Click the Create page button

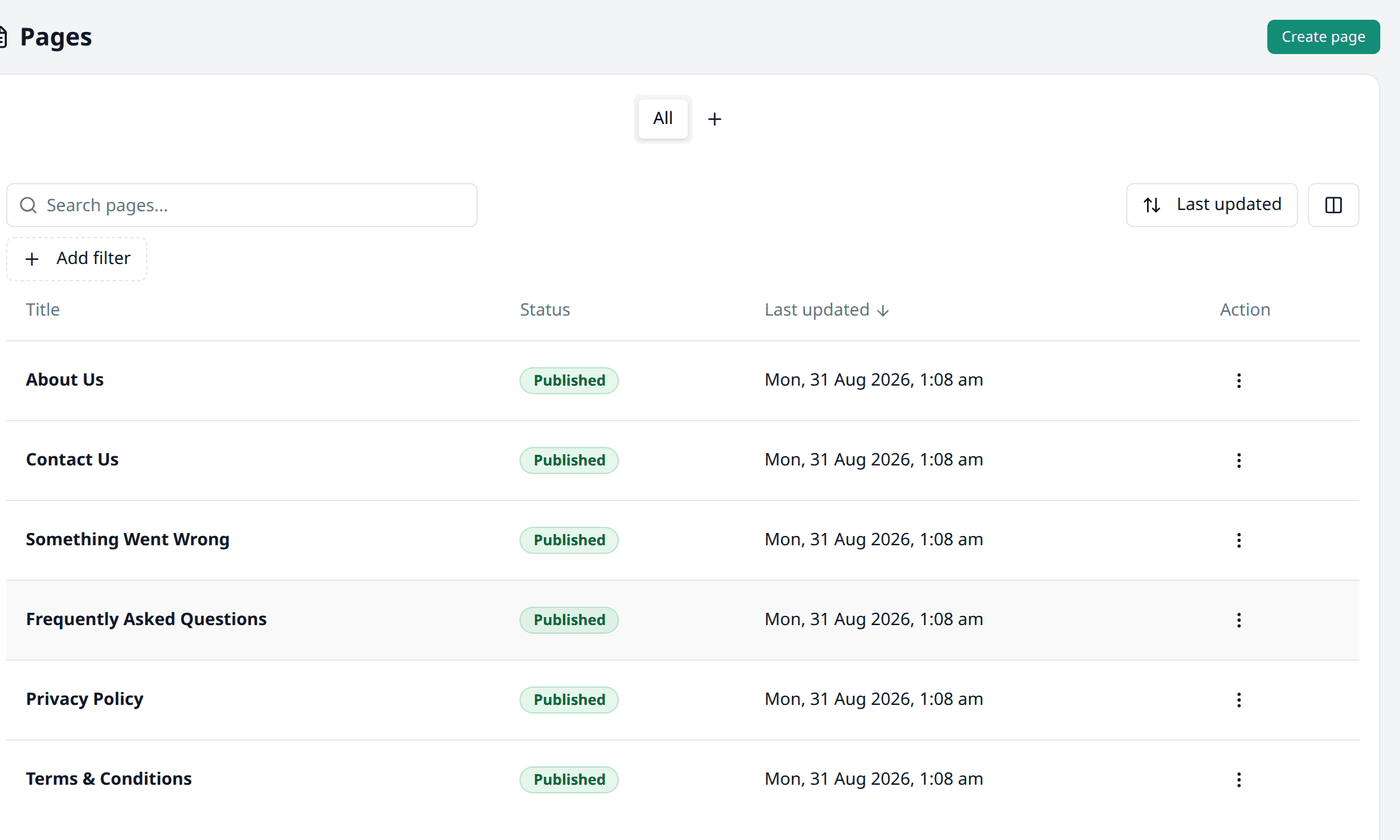click(x=1323, y=37)
